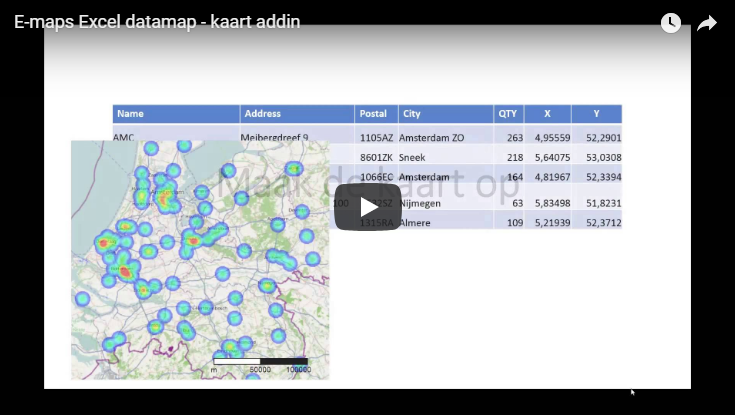
Task: Click quantity value '263'
Action: click(x=515, y=138)
